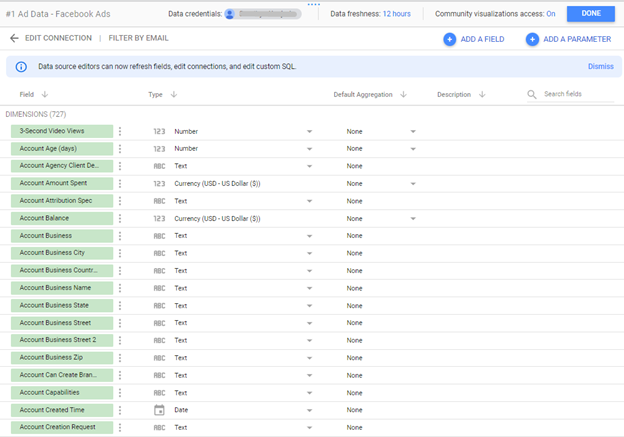The height and width of the screenshot is (437, 624).
Task: Click the calendar type icon for Account Created Time
Action: click(x=159, y=410)
